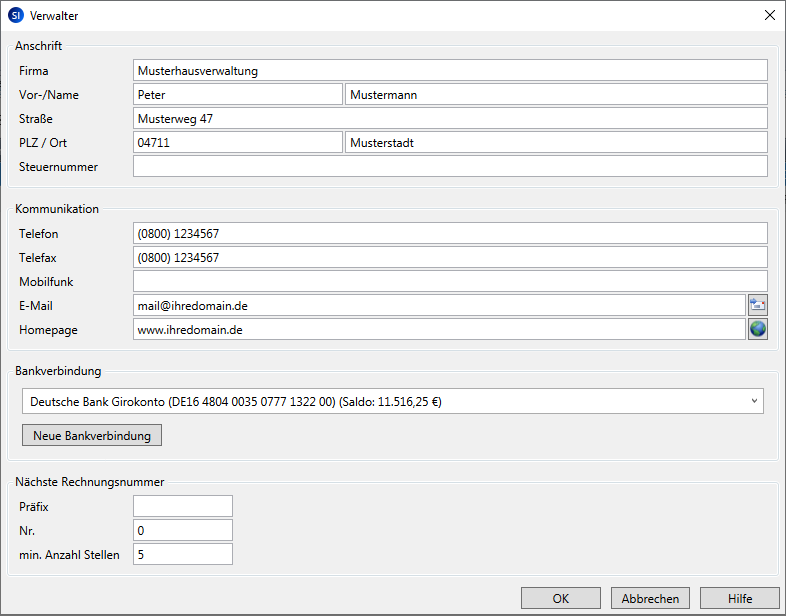
Task: Open Hilfe for this dialog
Action: (x=740, y=598)
